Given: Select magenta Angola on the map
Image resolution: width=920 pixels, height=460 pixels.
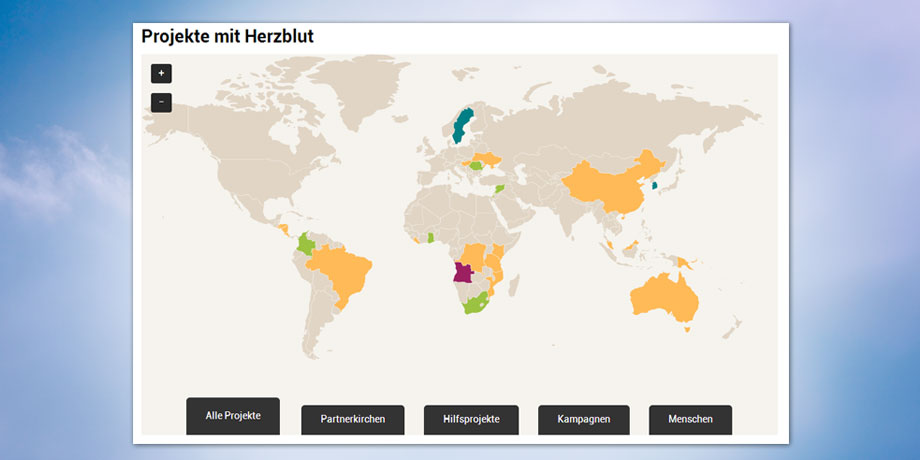Looking at the screenshot, I should click(463, 274).
